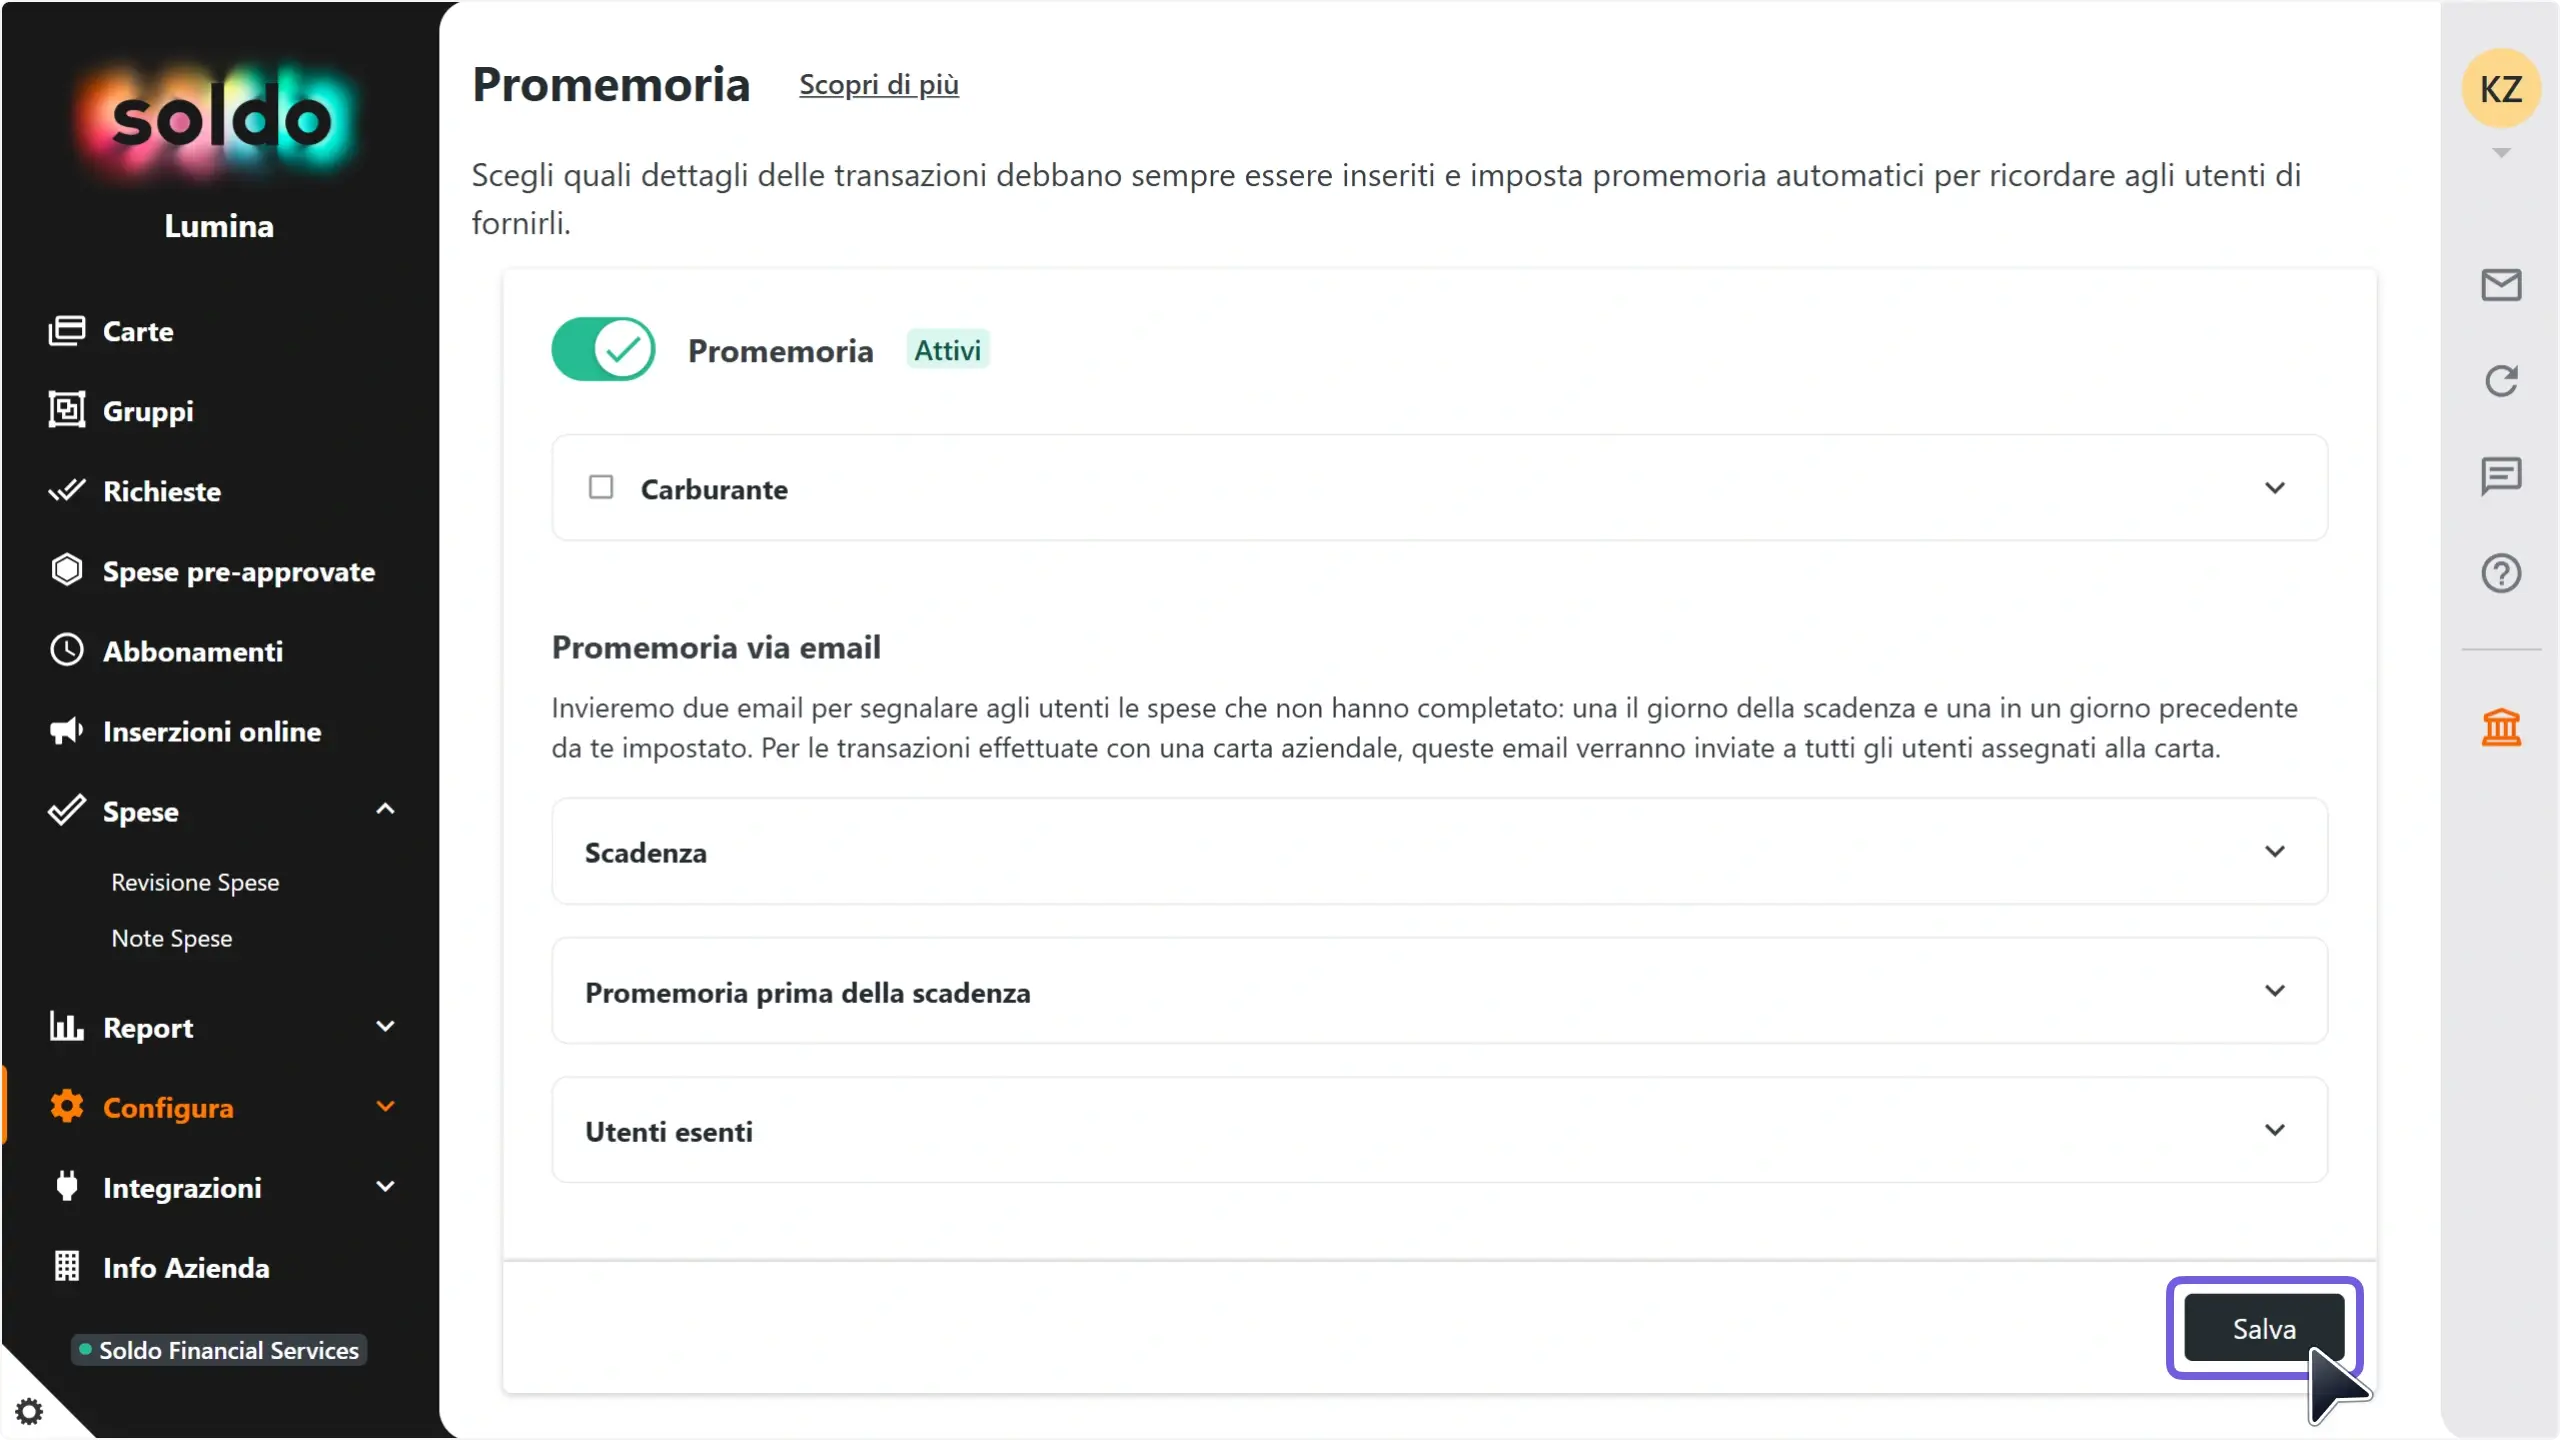Expand the Utenti esenti section
The image size is (2560, 1440).
pyautogui.click(x=1439, y=1130)
